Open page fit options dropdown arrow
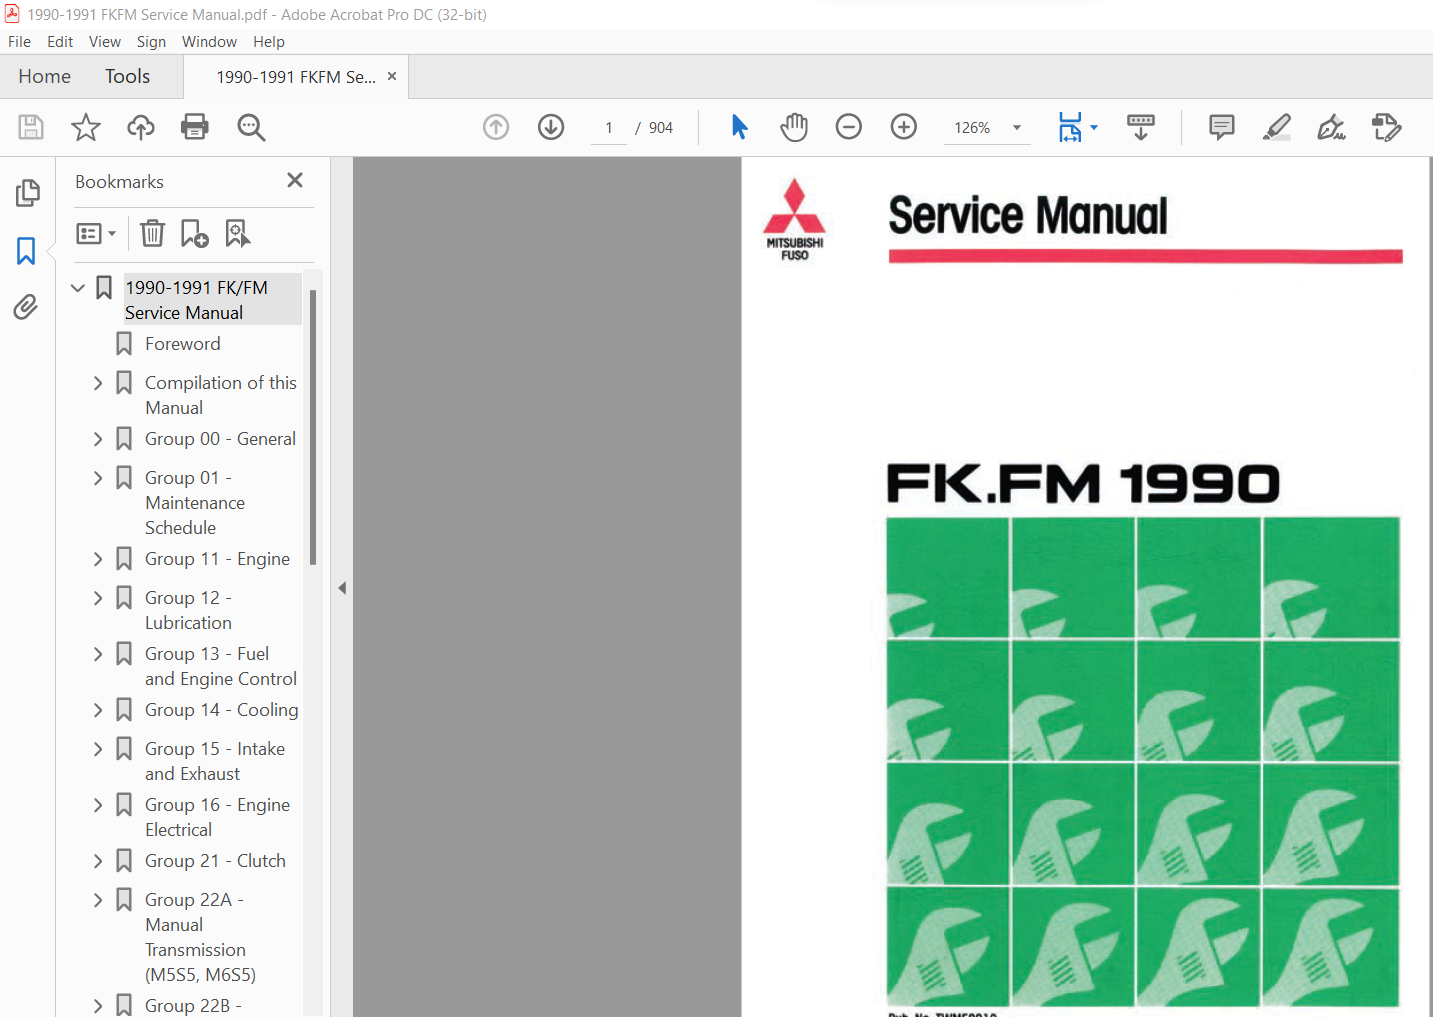Viewport: 1433px width, 1017px height. pyautogui.click(x=1094, y=127)
